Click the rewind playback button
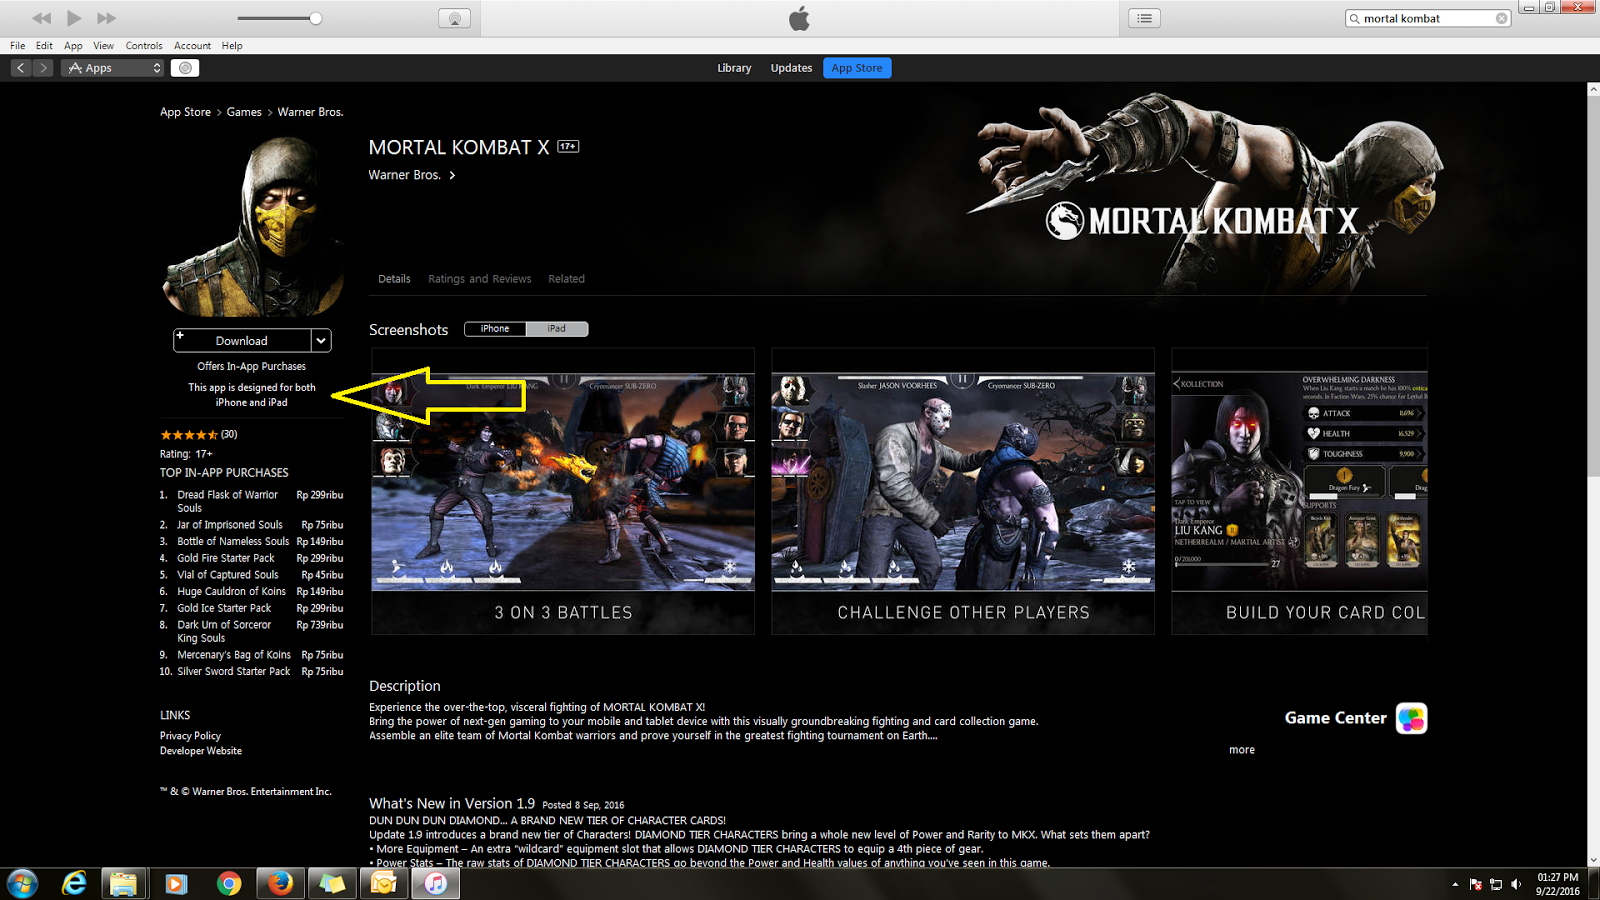This screenshot has height=900, width=1600. pyautogui.click(x=42, y=18)
